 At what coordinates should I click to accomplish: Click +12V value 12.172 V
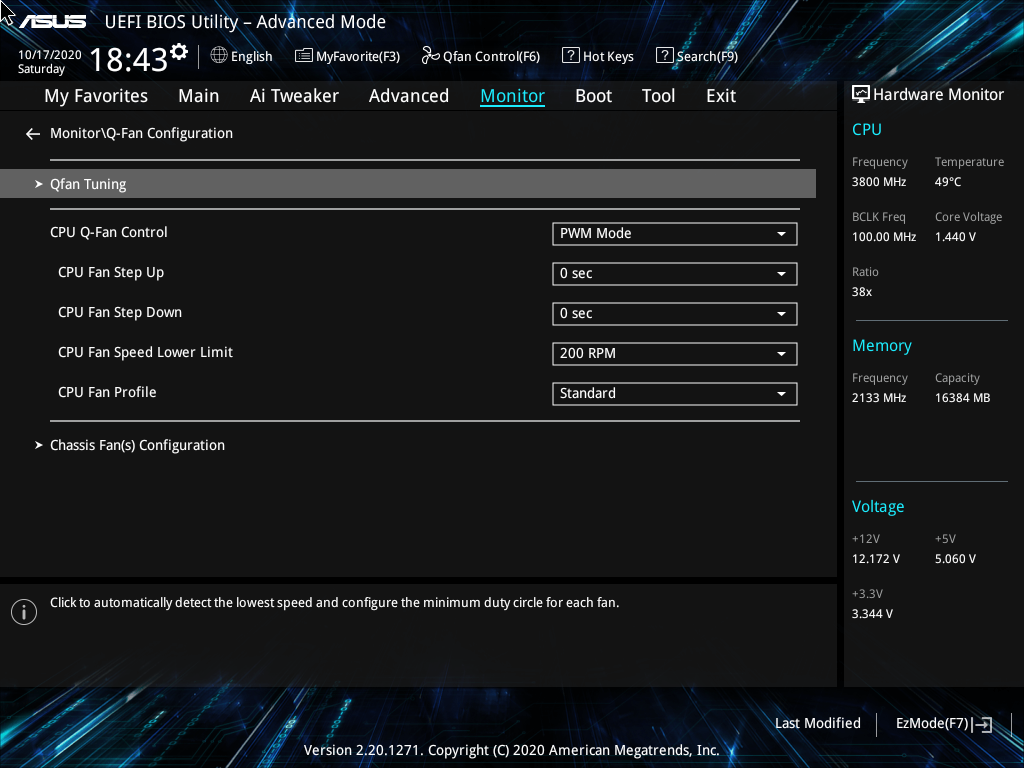876,559
